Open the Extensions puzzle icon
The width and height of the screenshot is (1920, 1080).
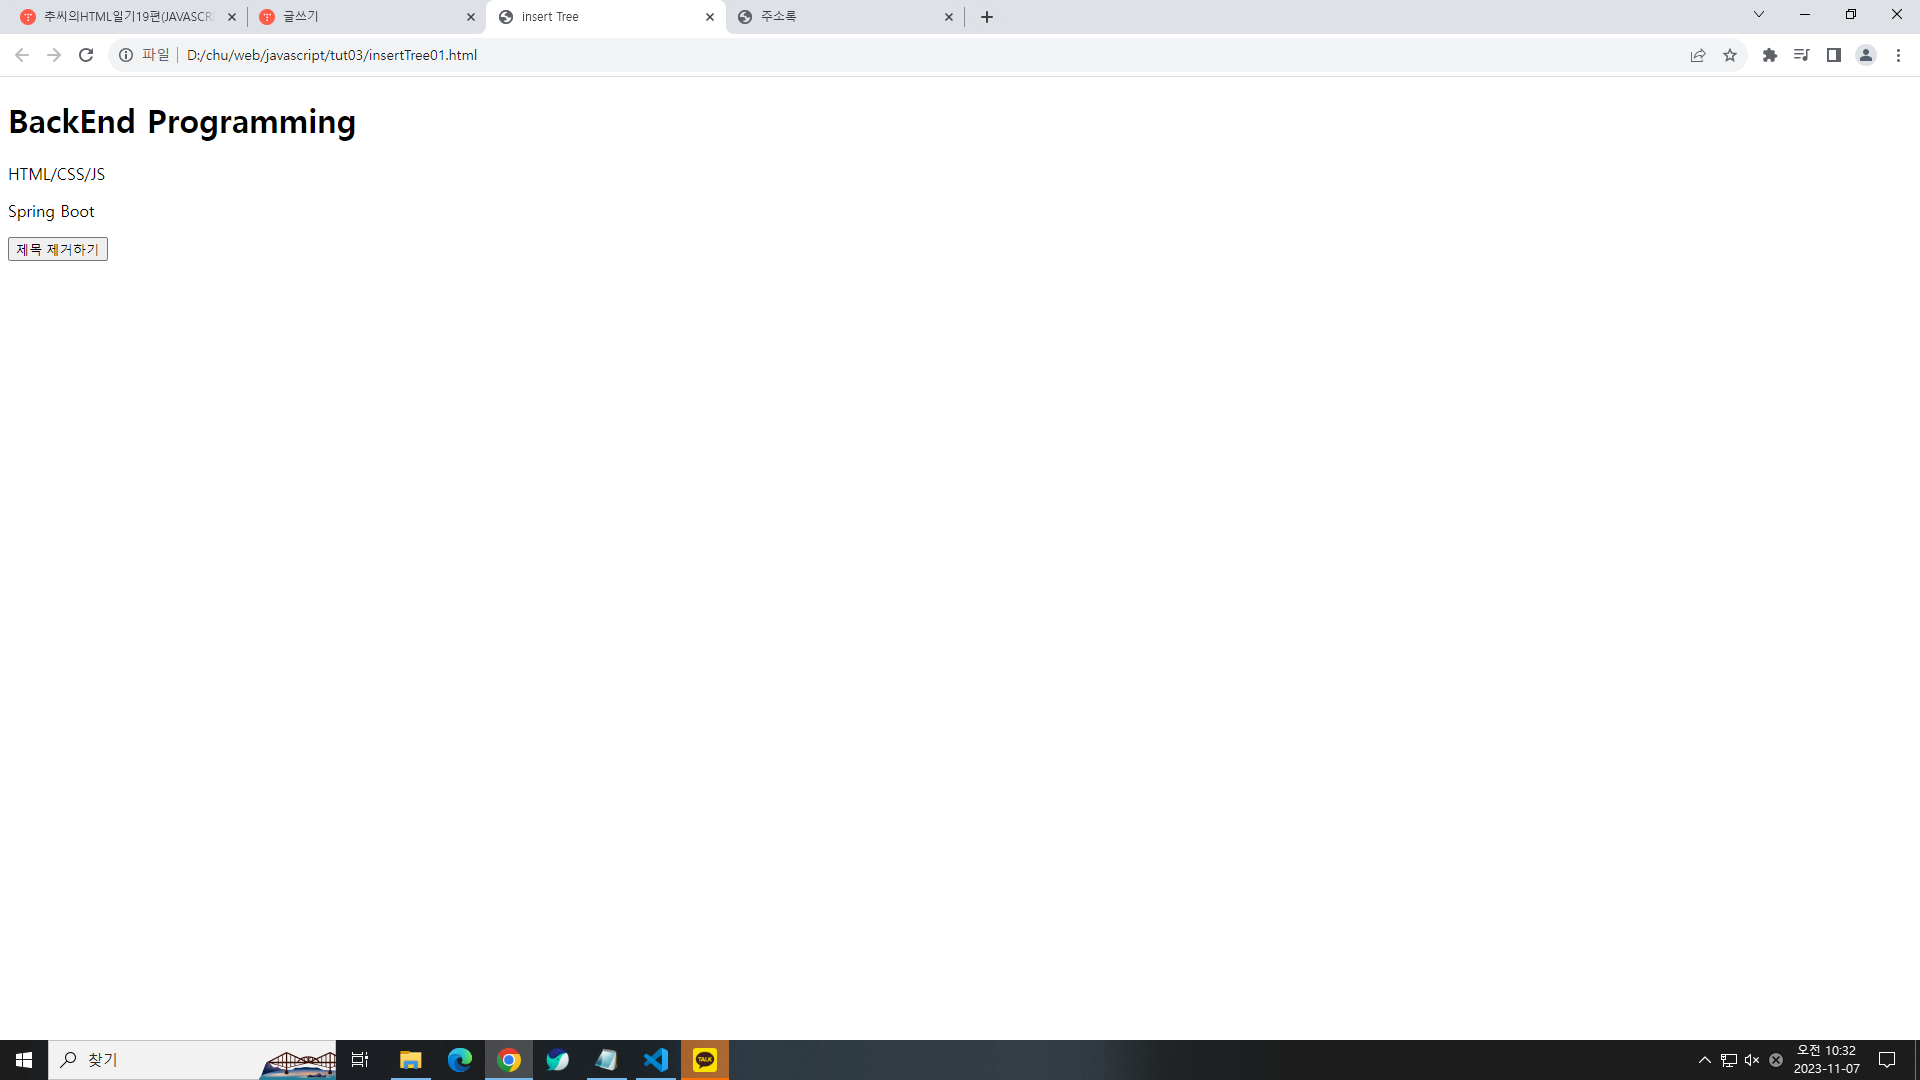pos(1770,55)
